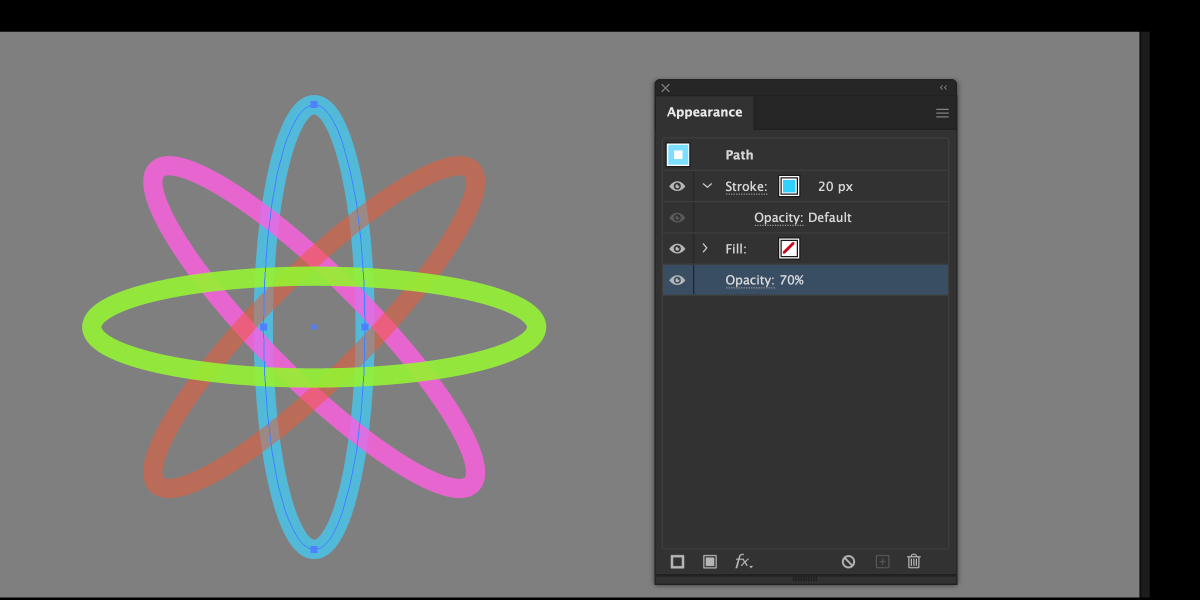Click the Duplicate Selected Item icon
1200x600 pixels.
pyautogui.click(x=882, y=562)
